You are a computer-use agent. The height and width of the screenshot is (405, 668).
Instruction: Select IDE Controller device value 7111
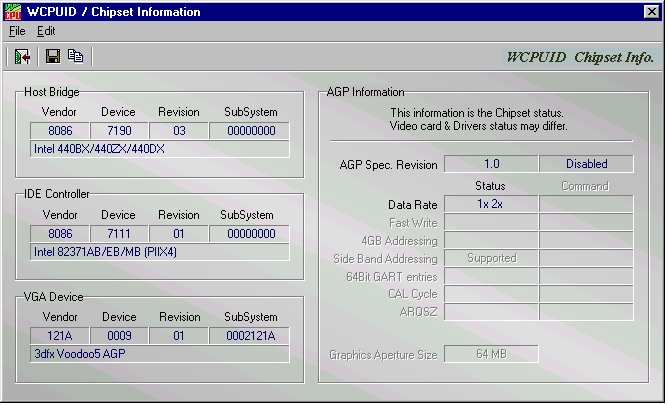[x=119, y=234]
